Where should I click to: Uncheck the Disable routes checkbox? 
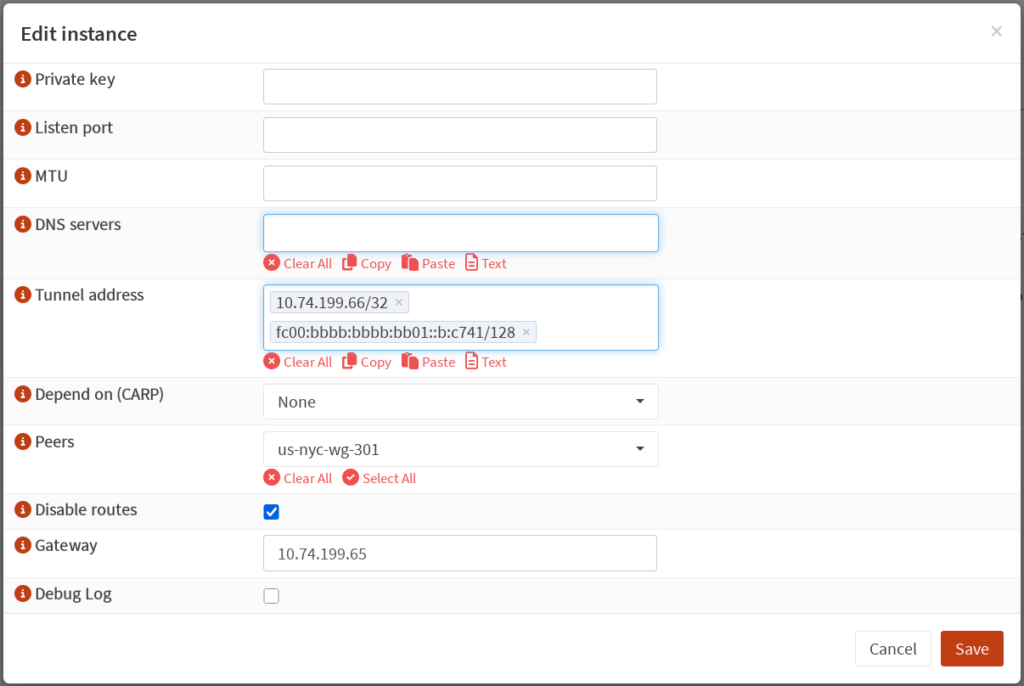point(271,512)
